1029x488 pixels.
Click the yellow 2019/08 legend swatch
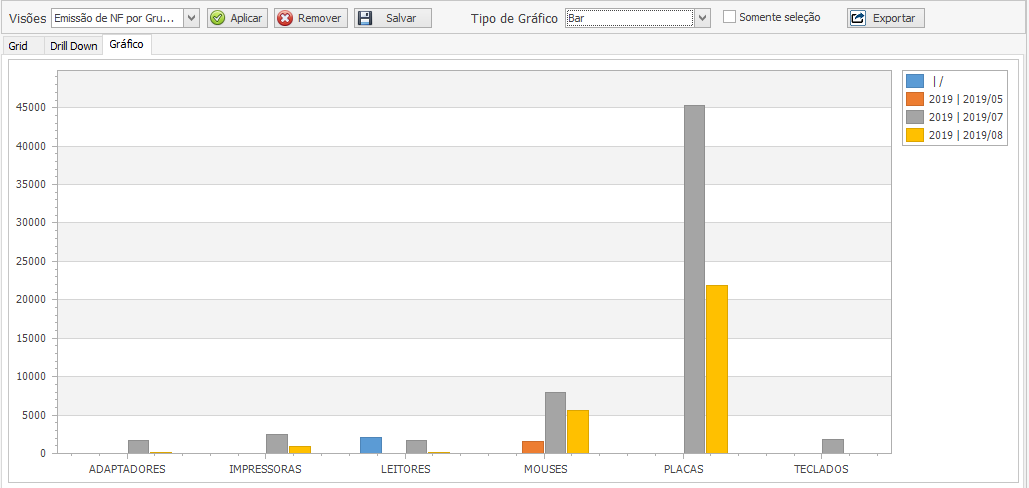tap(914, 135)
